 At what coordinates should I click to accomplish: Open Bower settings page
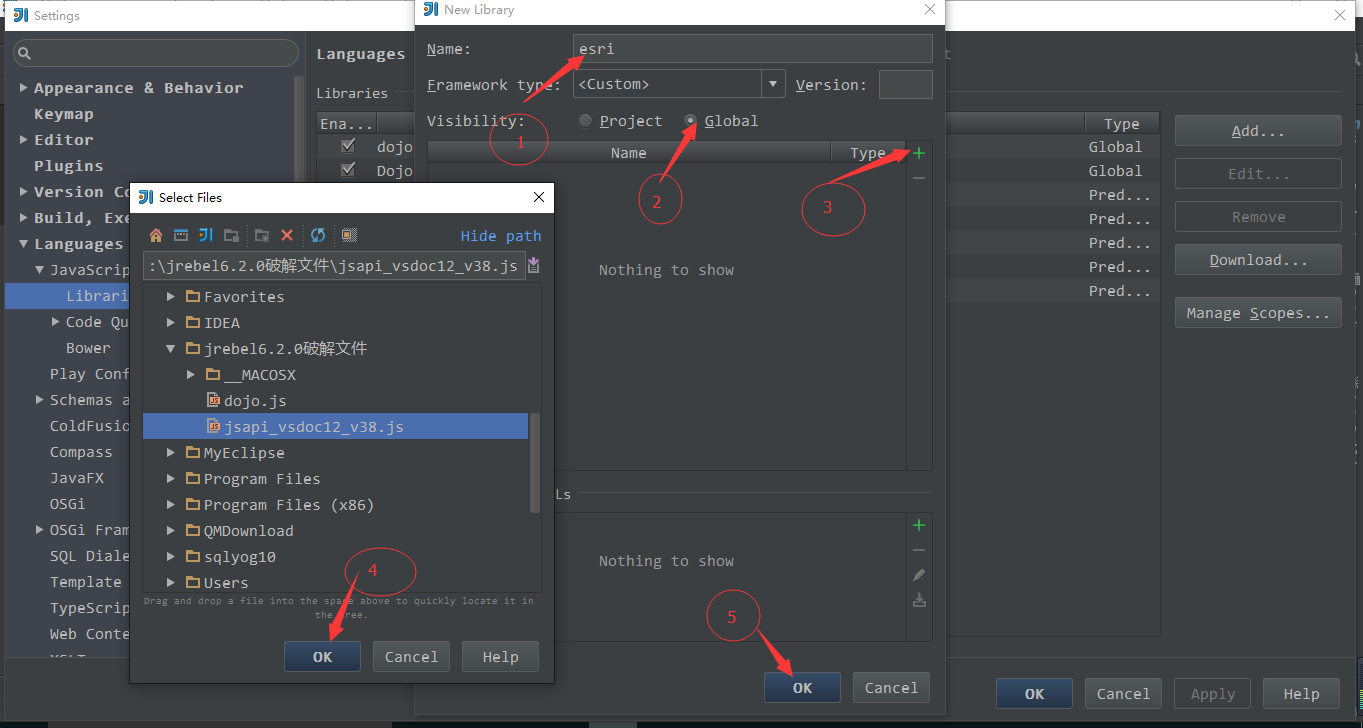pyautogui.click(x=88, y=348)
